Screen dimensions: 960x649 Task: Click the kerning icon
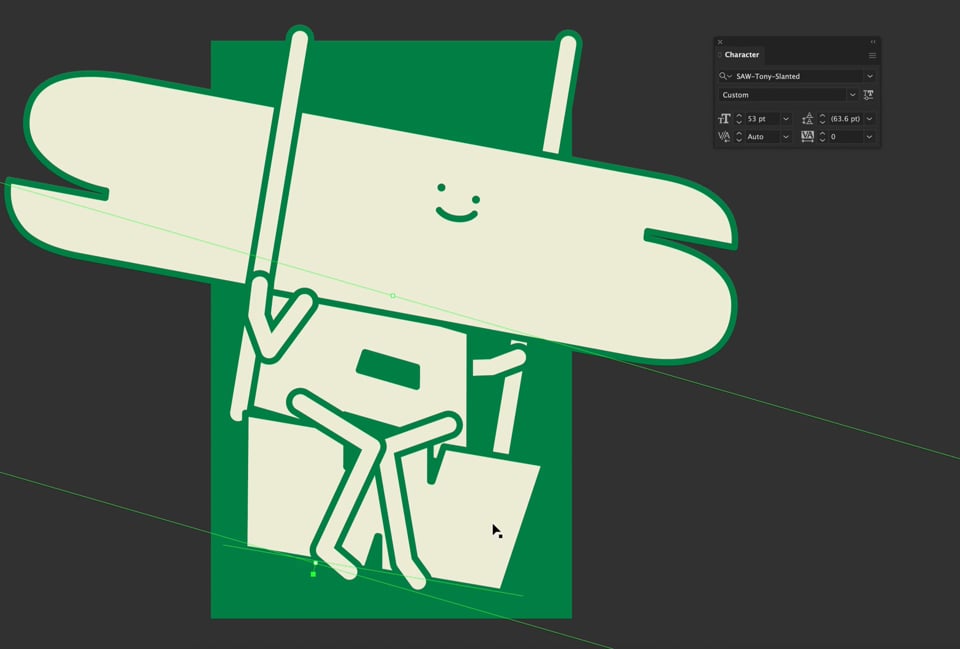[x=724, y=137]
